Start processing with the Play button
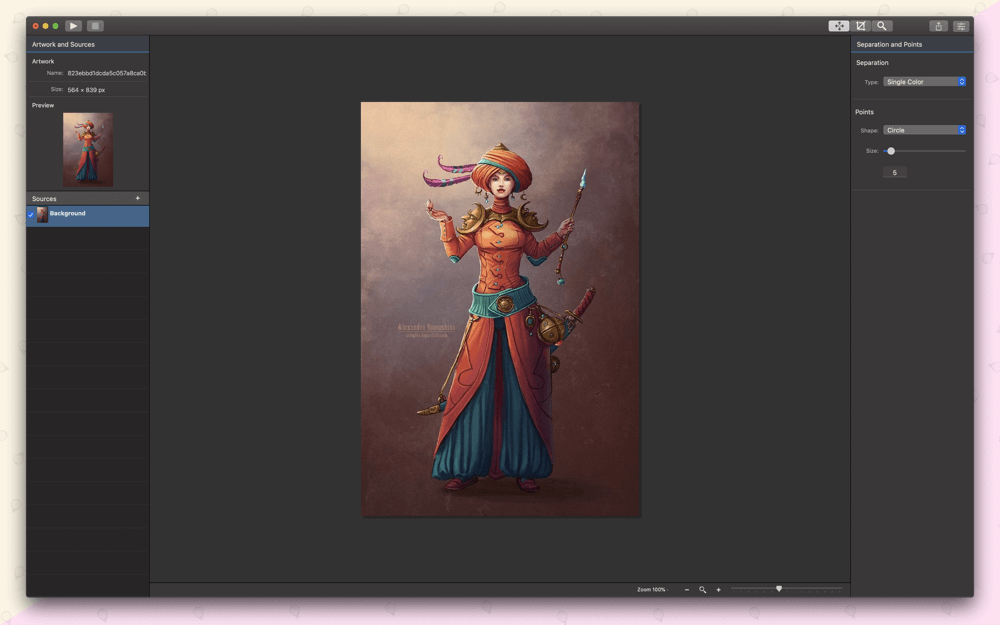 click(73, 26)
